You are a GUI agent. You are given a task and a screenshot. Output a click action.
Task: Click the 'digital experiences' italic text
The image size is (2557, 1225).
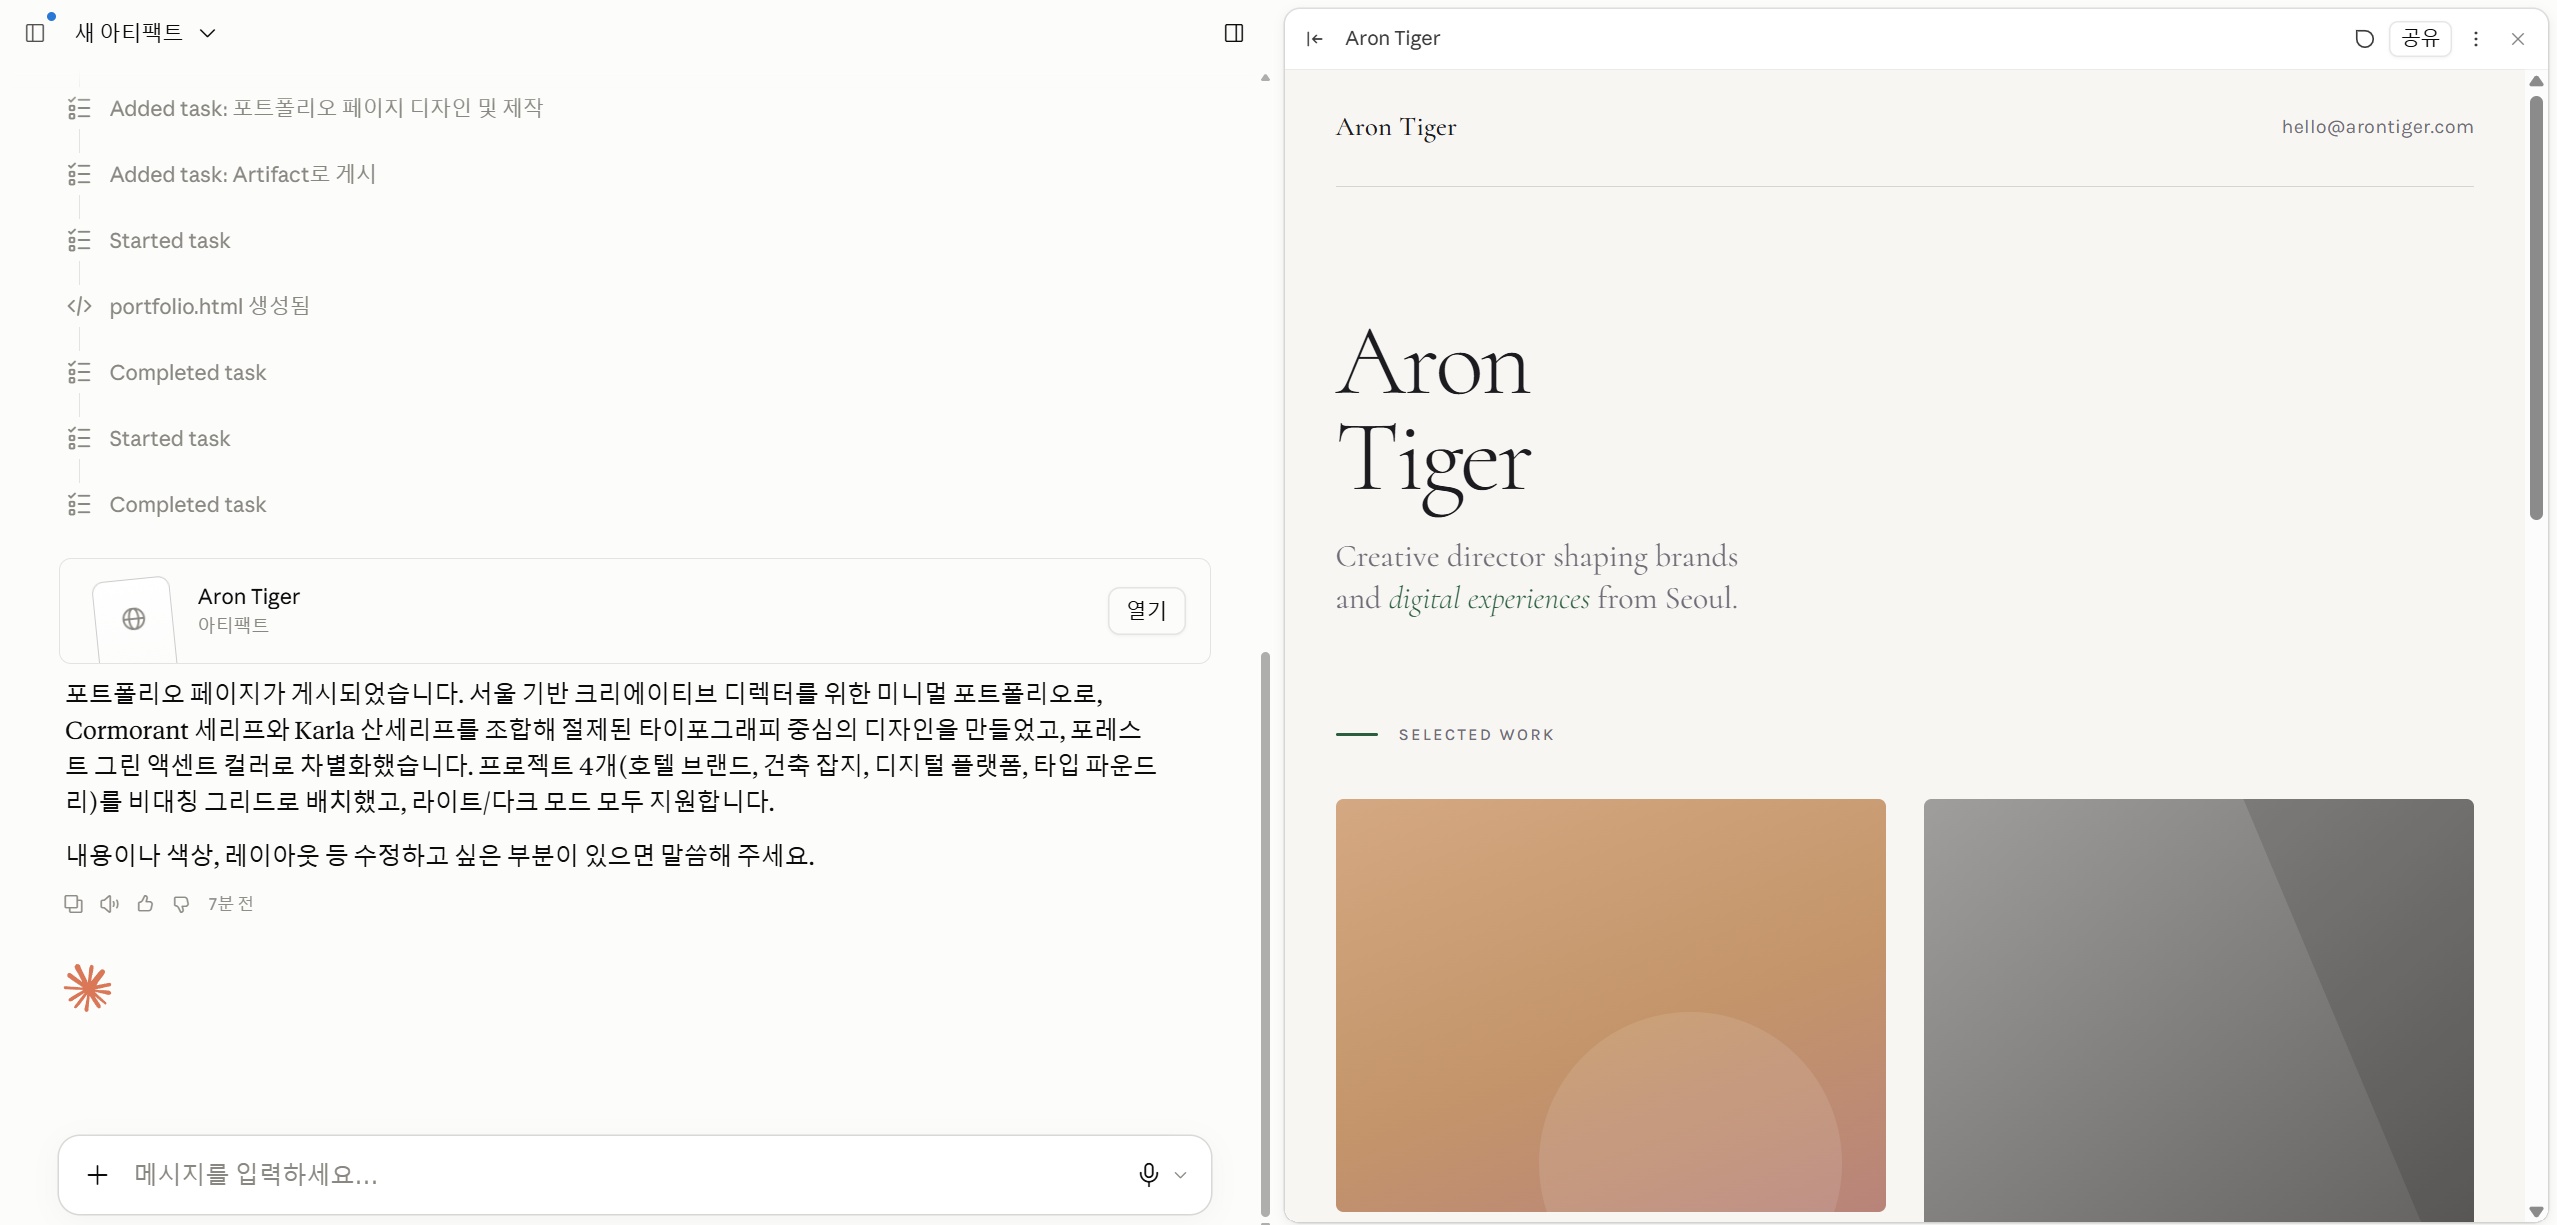pos(1489,598)
